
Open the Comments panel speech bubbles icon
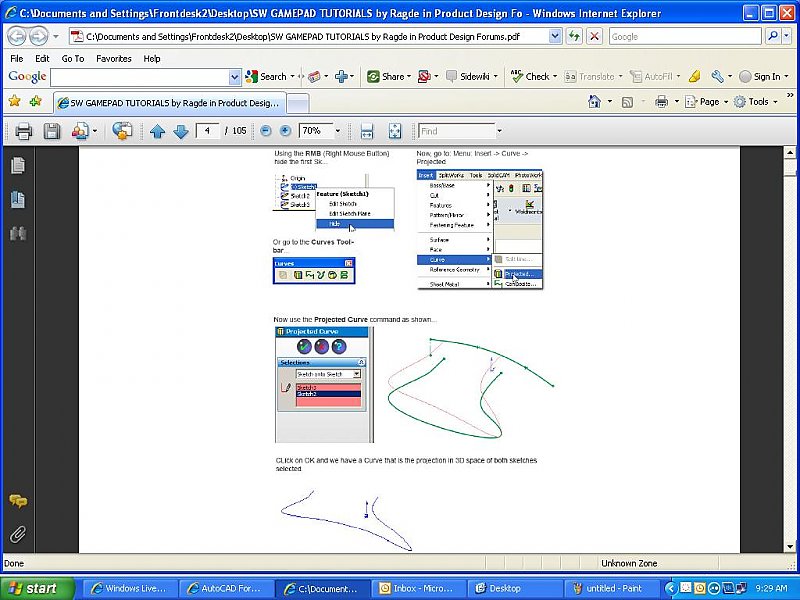pyautogui.click(x=18, y=501)
